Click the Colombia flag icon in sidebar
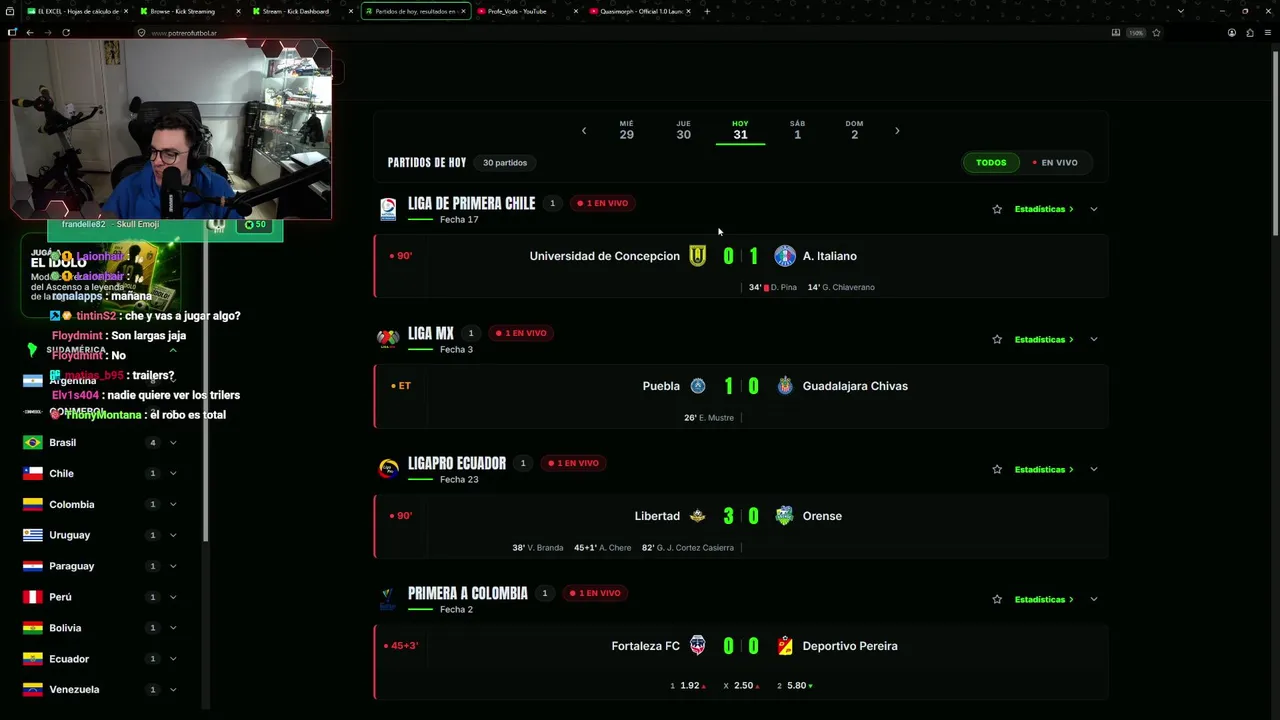1280x720 pixels. [x=33, y=504]
